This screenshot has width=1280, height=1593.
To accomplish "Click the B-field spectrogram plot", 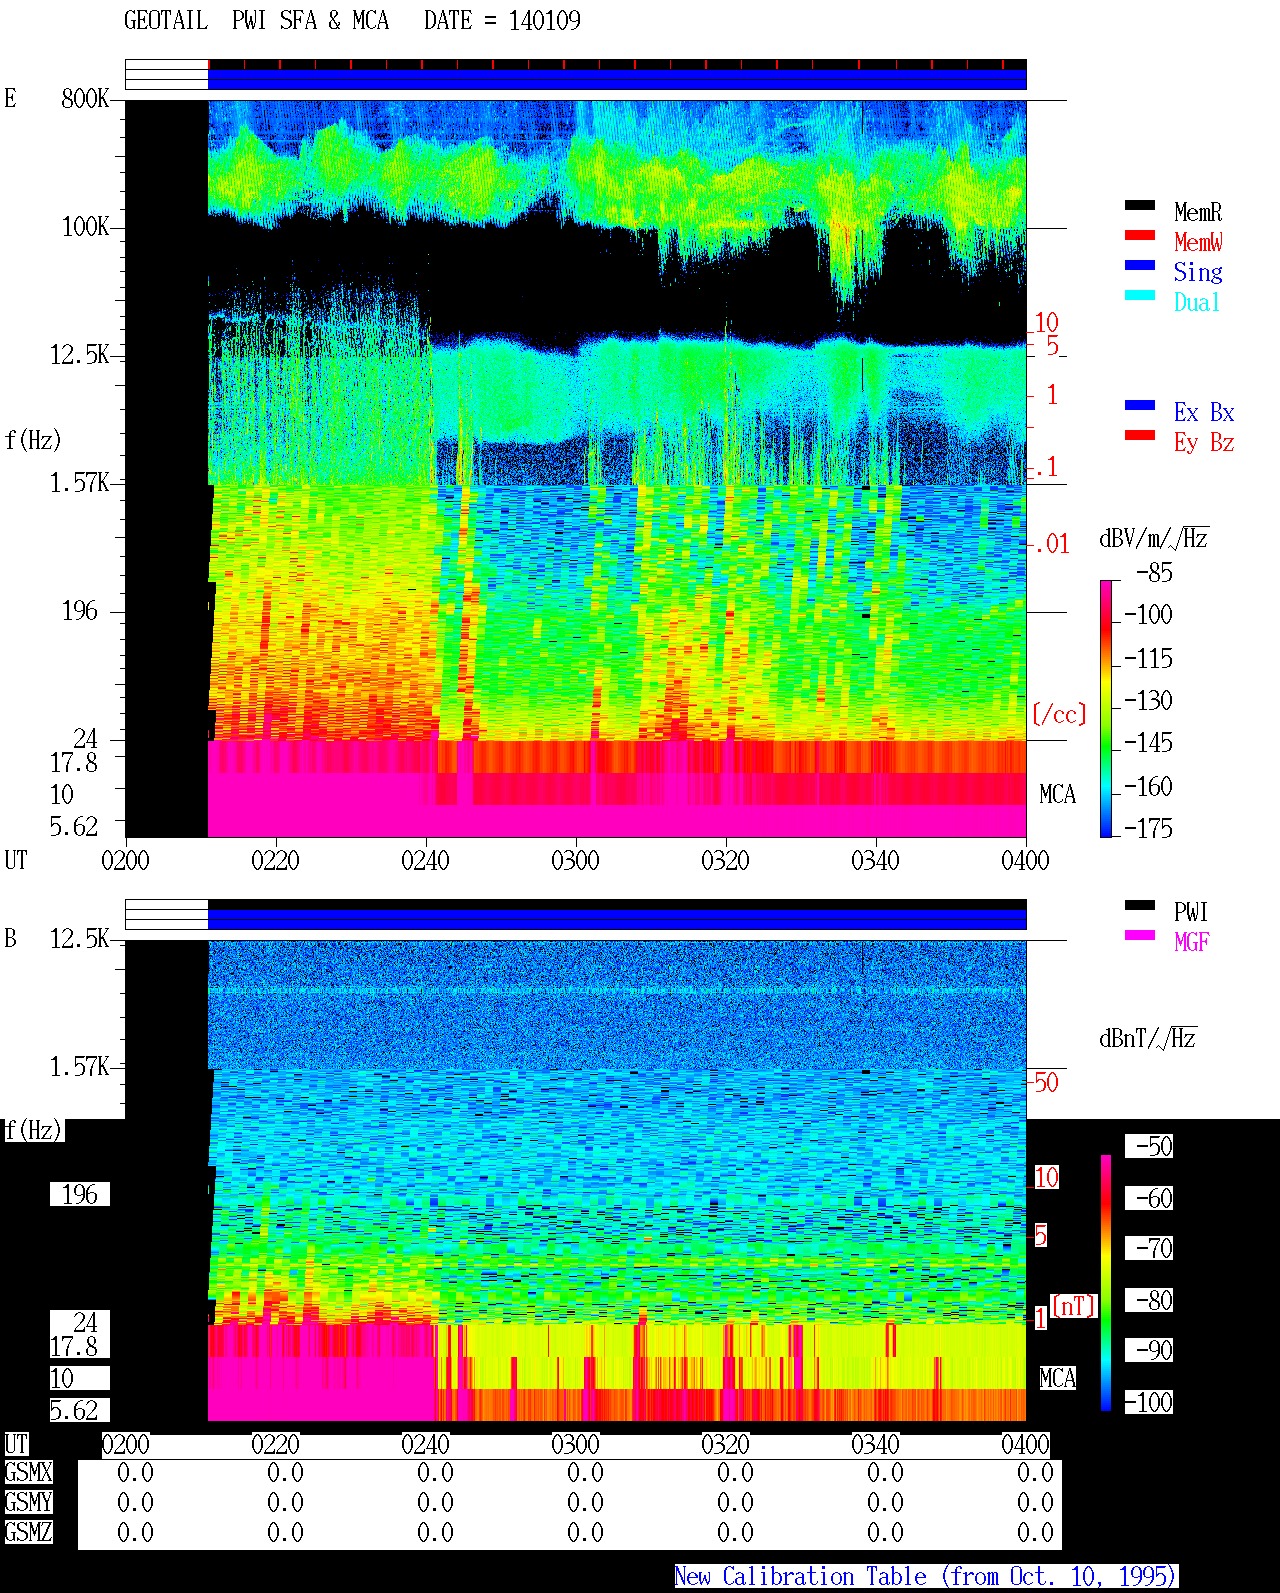I will pyautogui.click(x=576, y=1180).
